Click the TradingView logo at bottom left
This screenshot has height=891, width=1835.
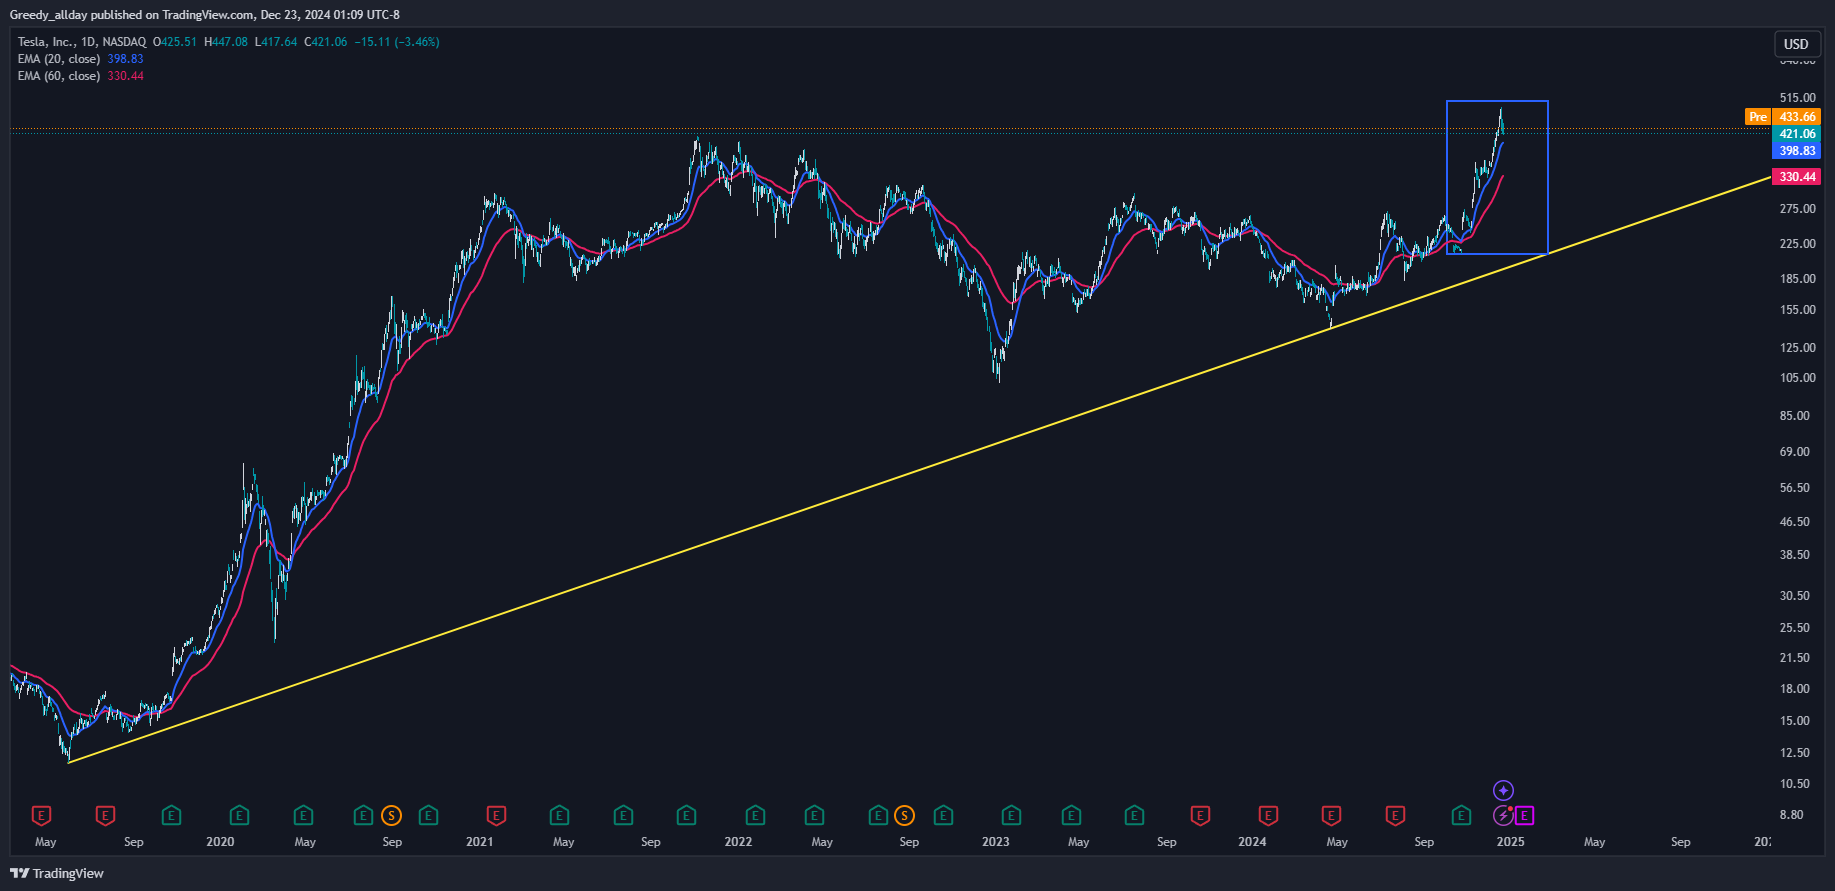pyautogui.click(x=57, y=873)
